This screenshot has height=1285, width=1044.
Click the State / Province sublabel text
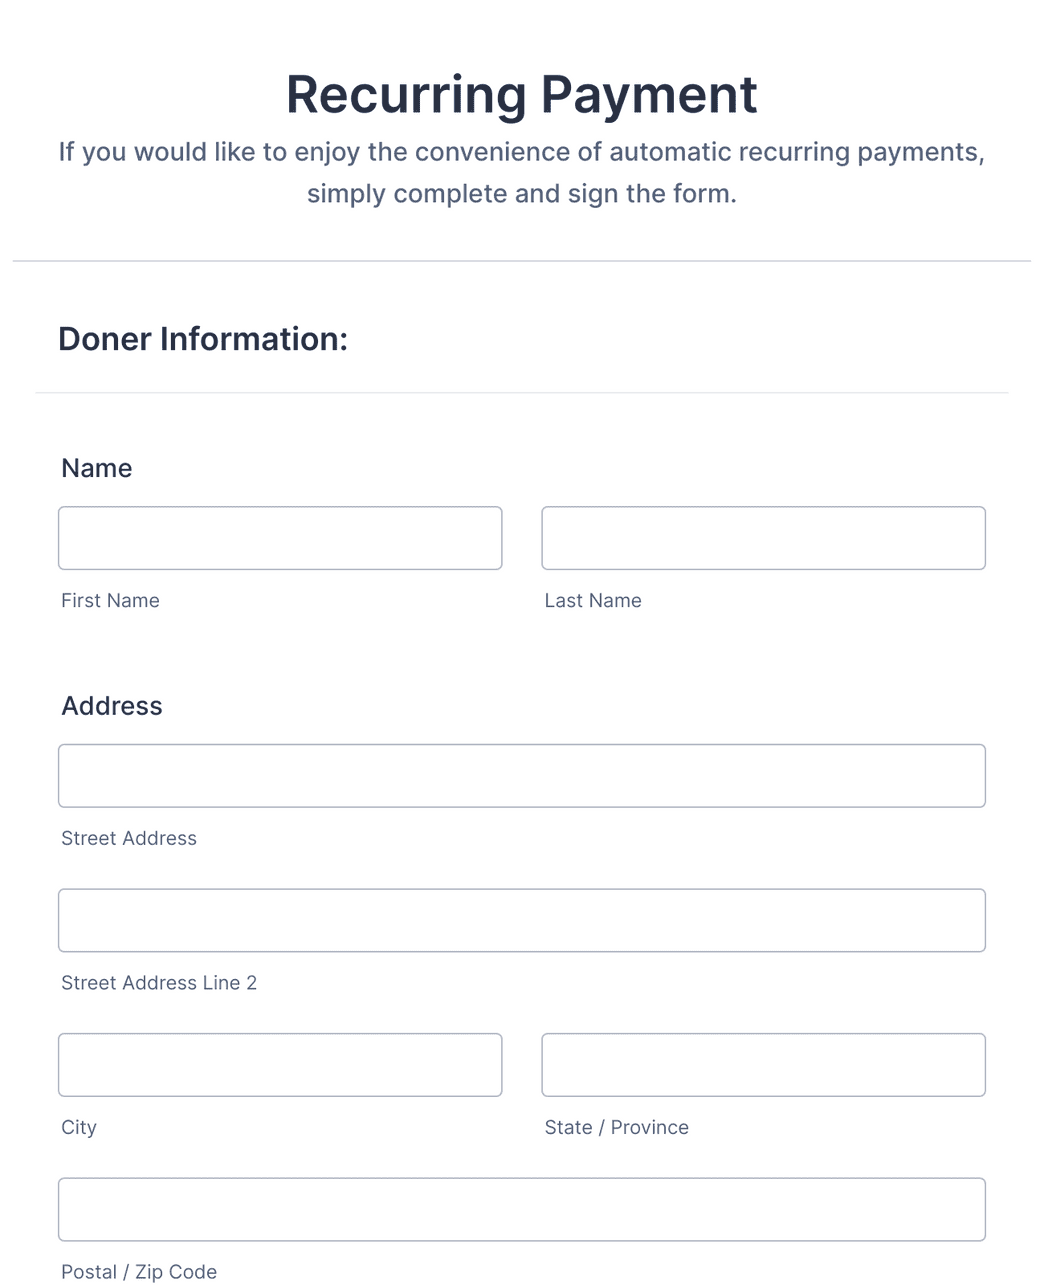[x=616, y=1127]
